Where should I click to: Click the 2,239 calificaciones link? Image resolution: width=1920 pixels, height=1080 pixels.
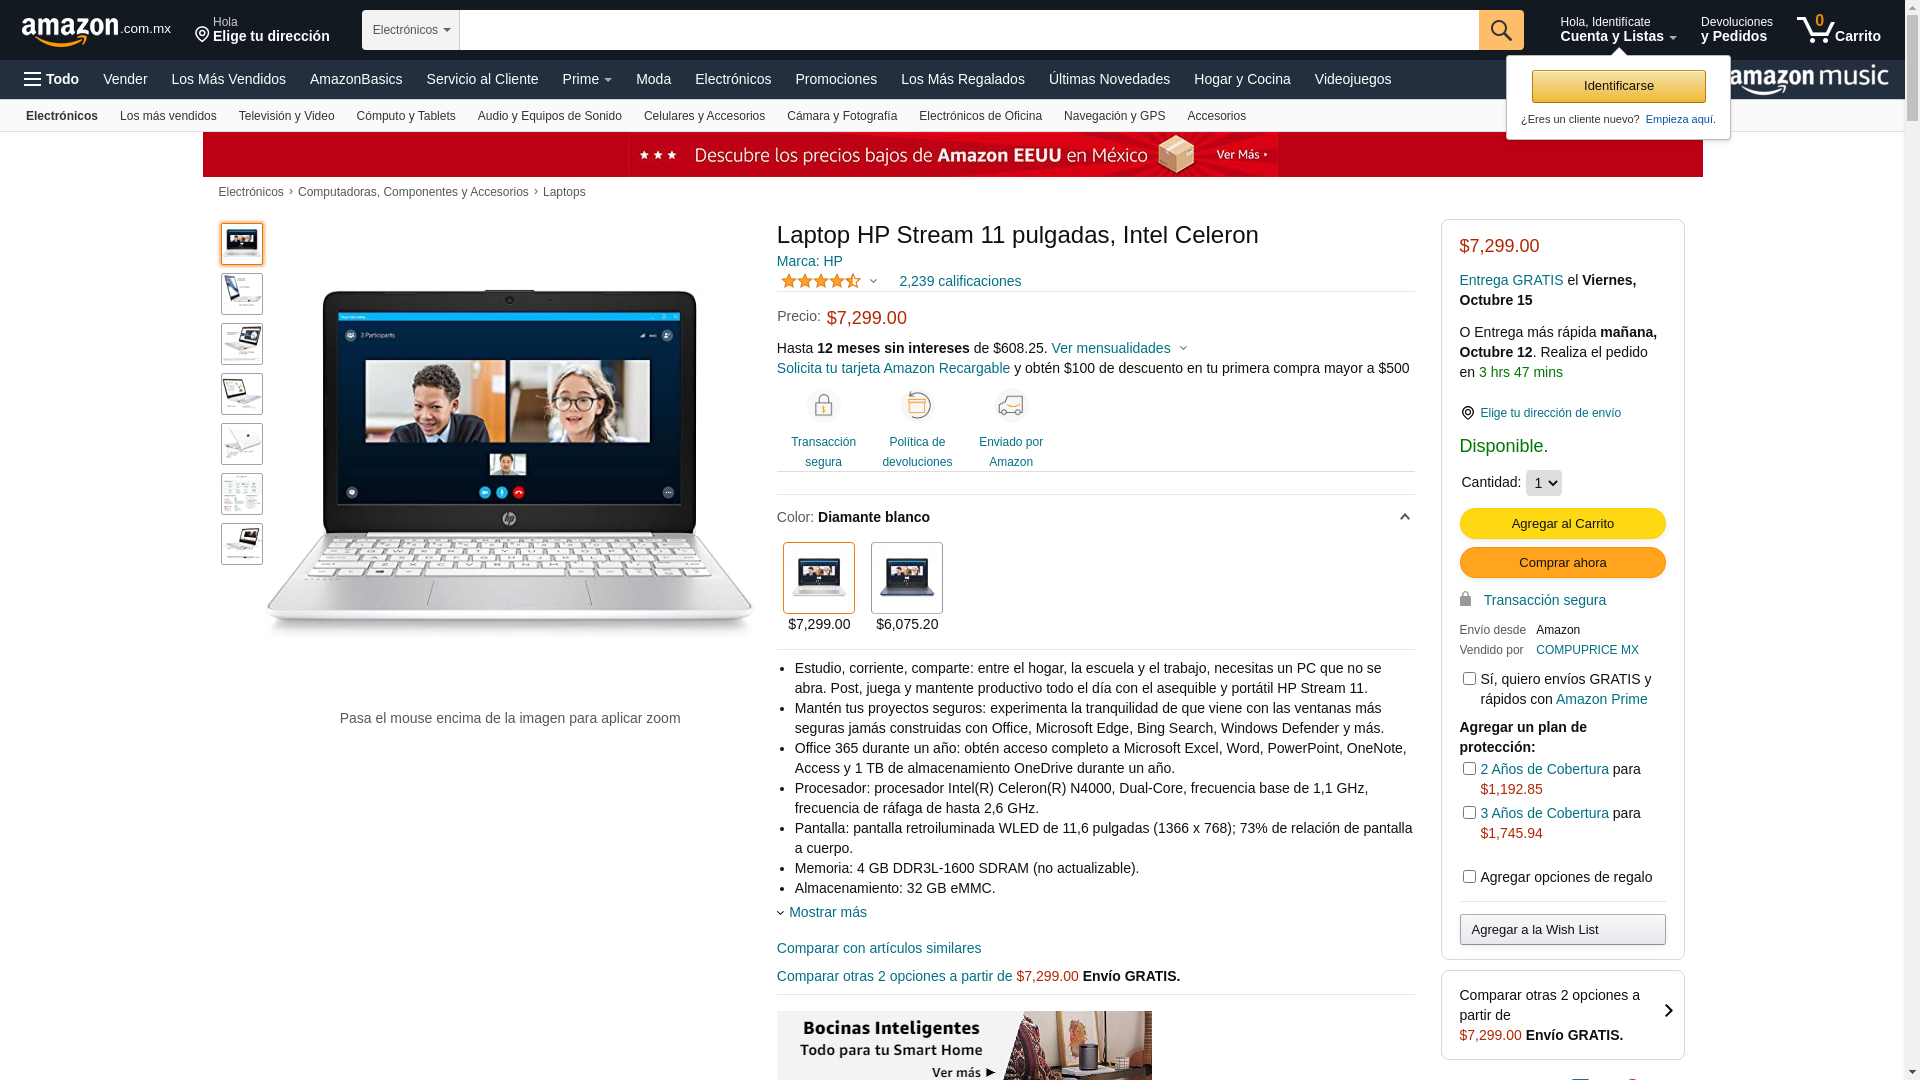(x=959, y=281)
